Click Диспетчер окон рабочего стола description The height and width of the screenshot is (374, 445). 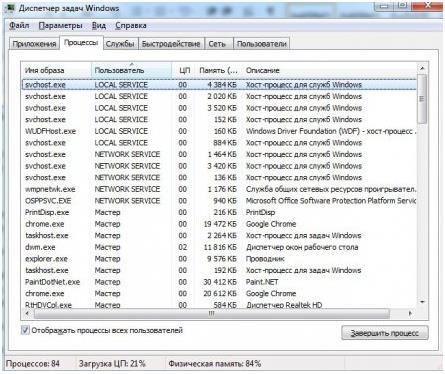(x=302, y=247)
